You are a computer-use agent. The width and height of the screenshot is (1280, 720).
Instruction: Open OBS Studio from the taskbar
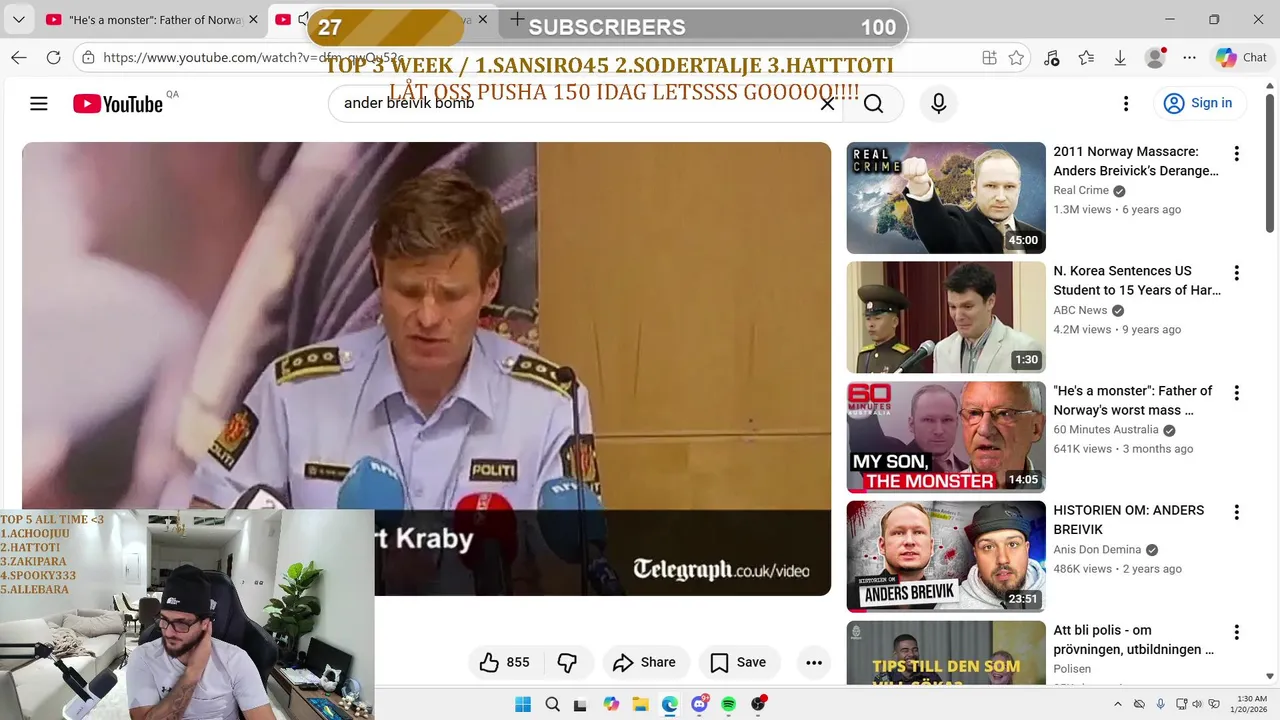[758, 704]
